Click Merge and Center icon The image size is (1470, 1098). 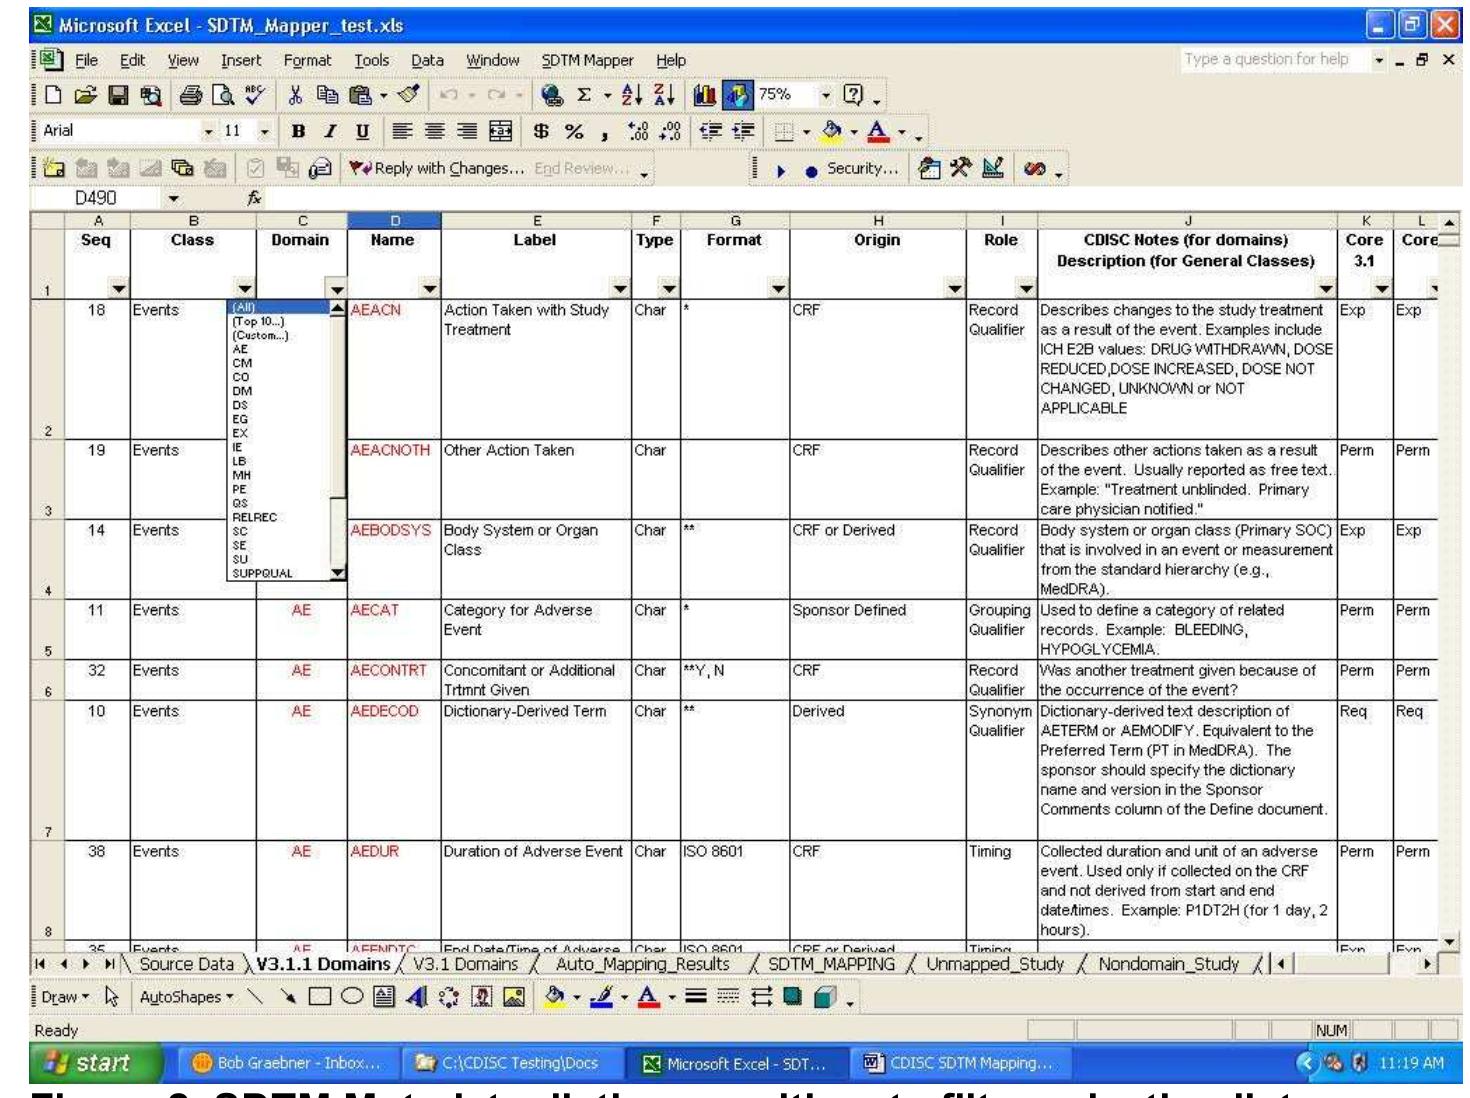point(500,131)
